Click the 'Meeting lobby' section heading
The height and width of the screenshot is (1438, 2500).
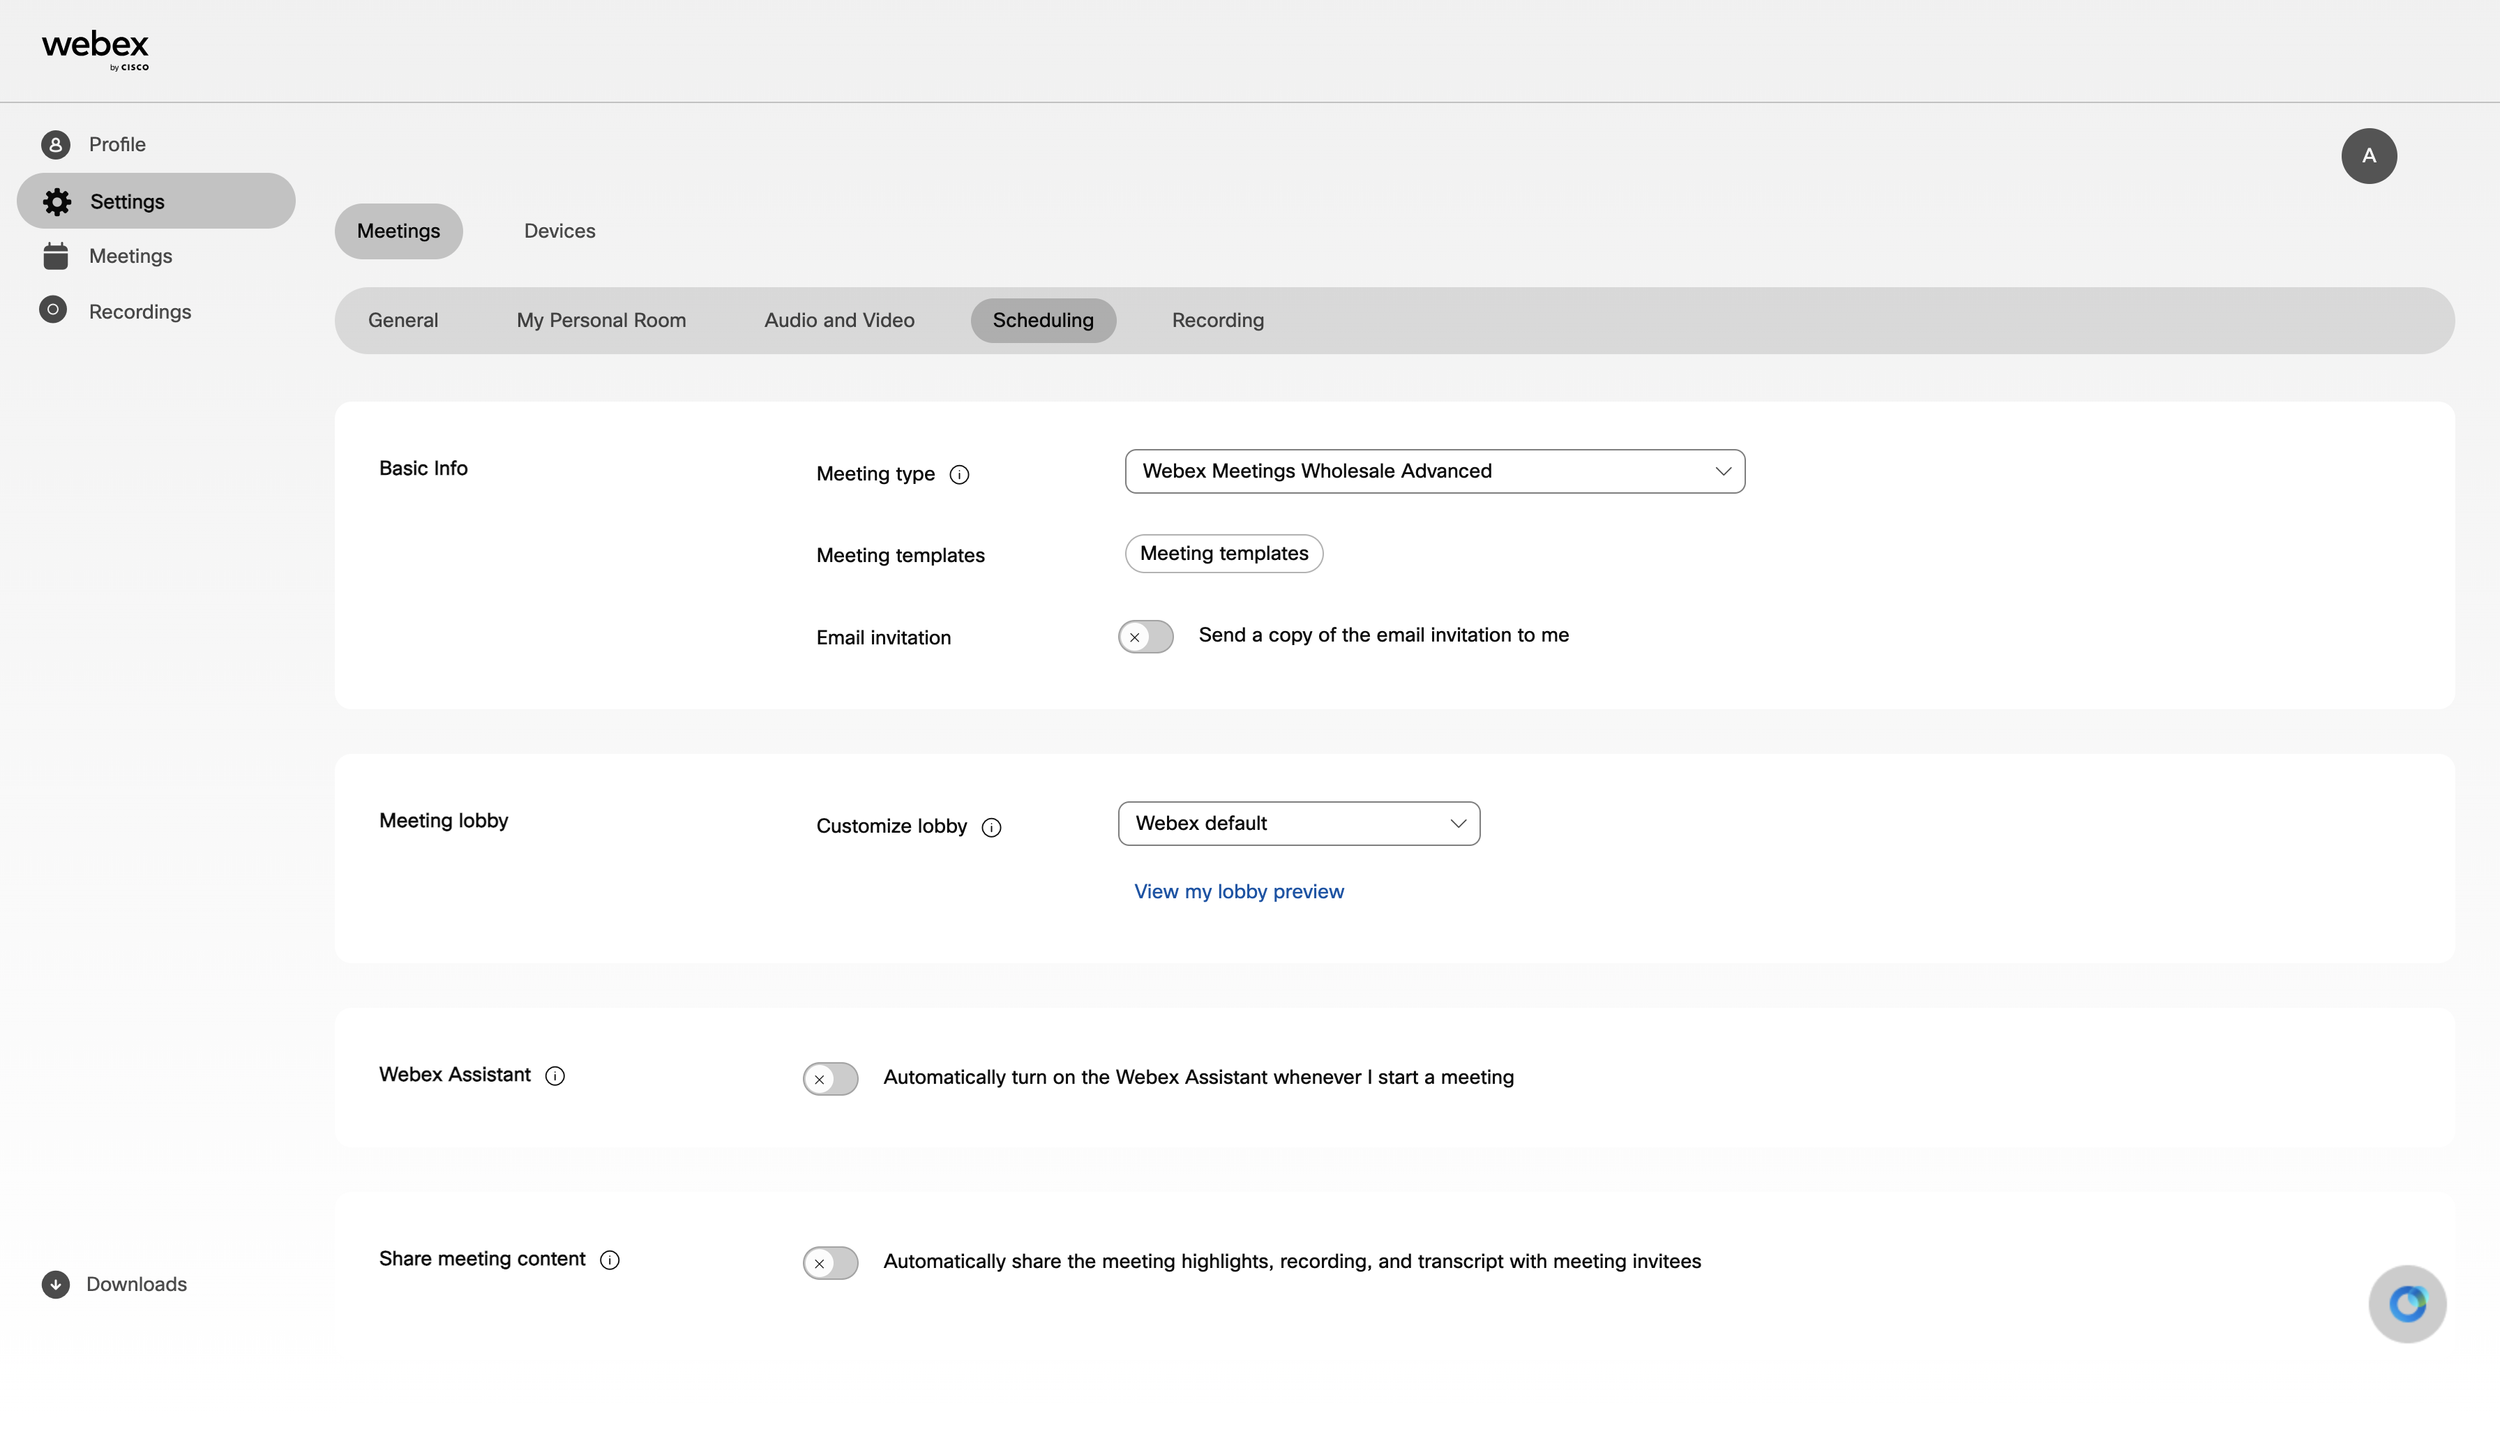click(443, 820)
